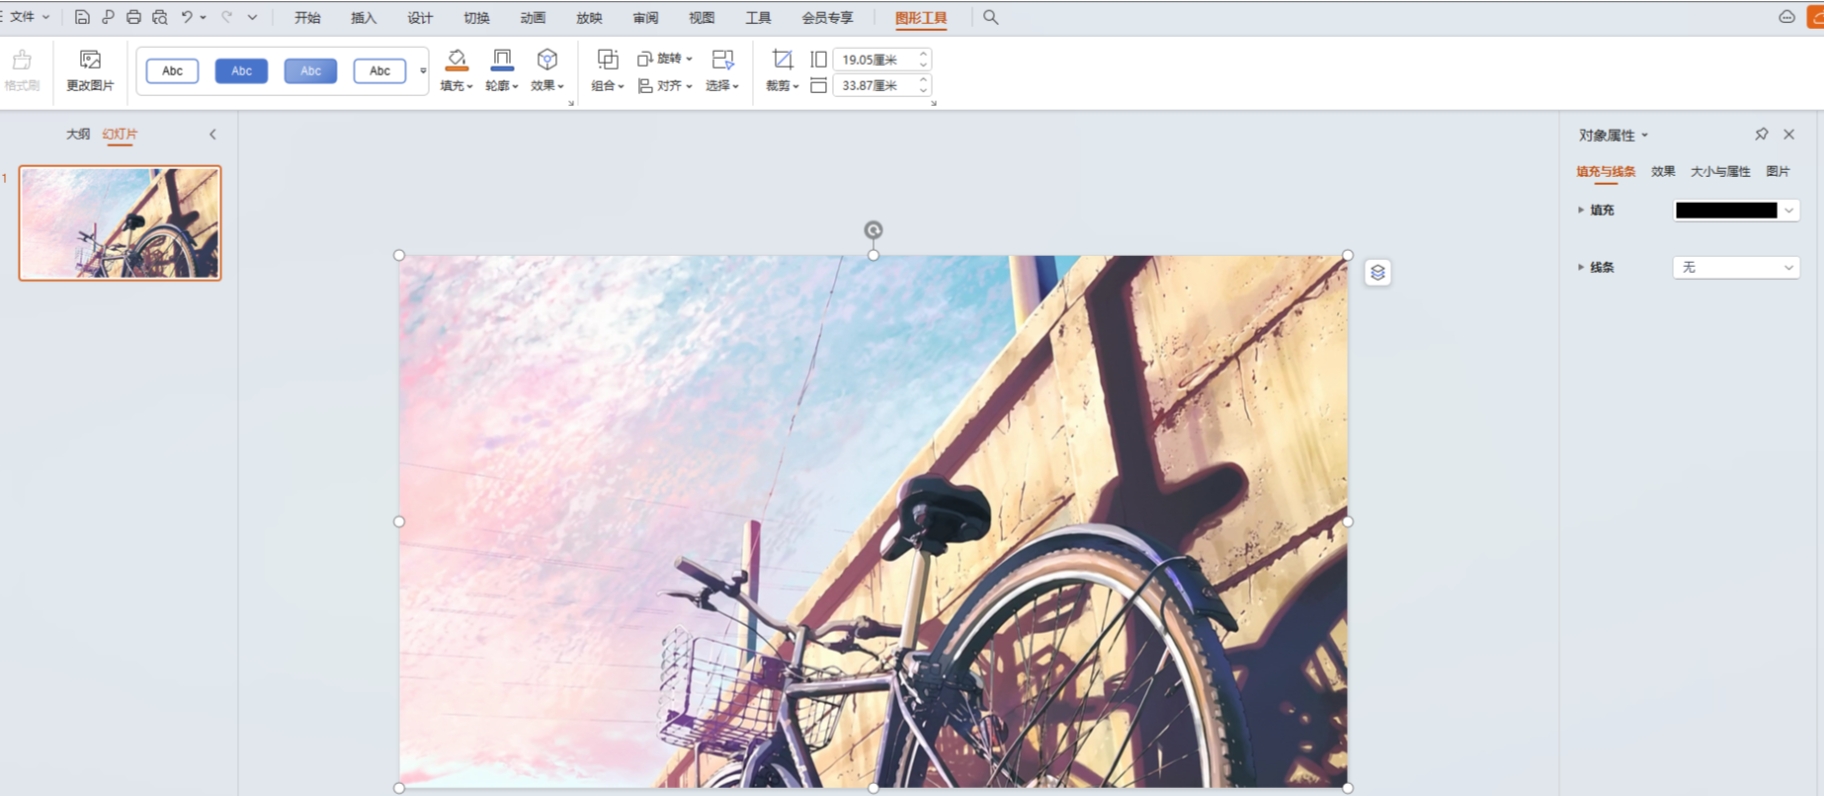Image resolution: width=1824 pixels, height=796 pixels.
Task: Switch to the 切换 (Transitions) tab
Action: point(476,17)
